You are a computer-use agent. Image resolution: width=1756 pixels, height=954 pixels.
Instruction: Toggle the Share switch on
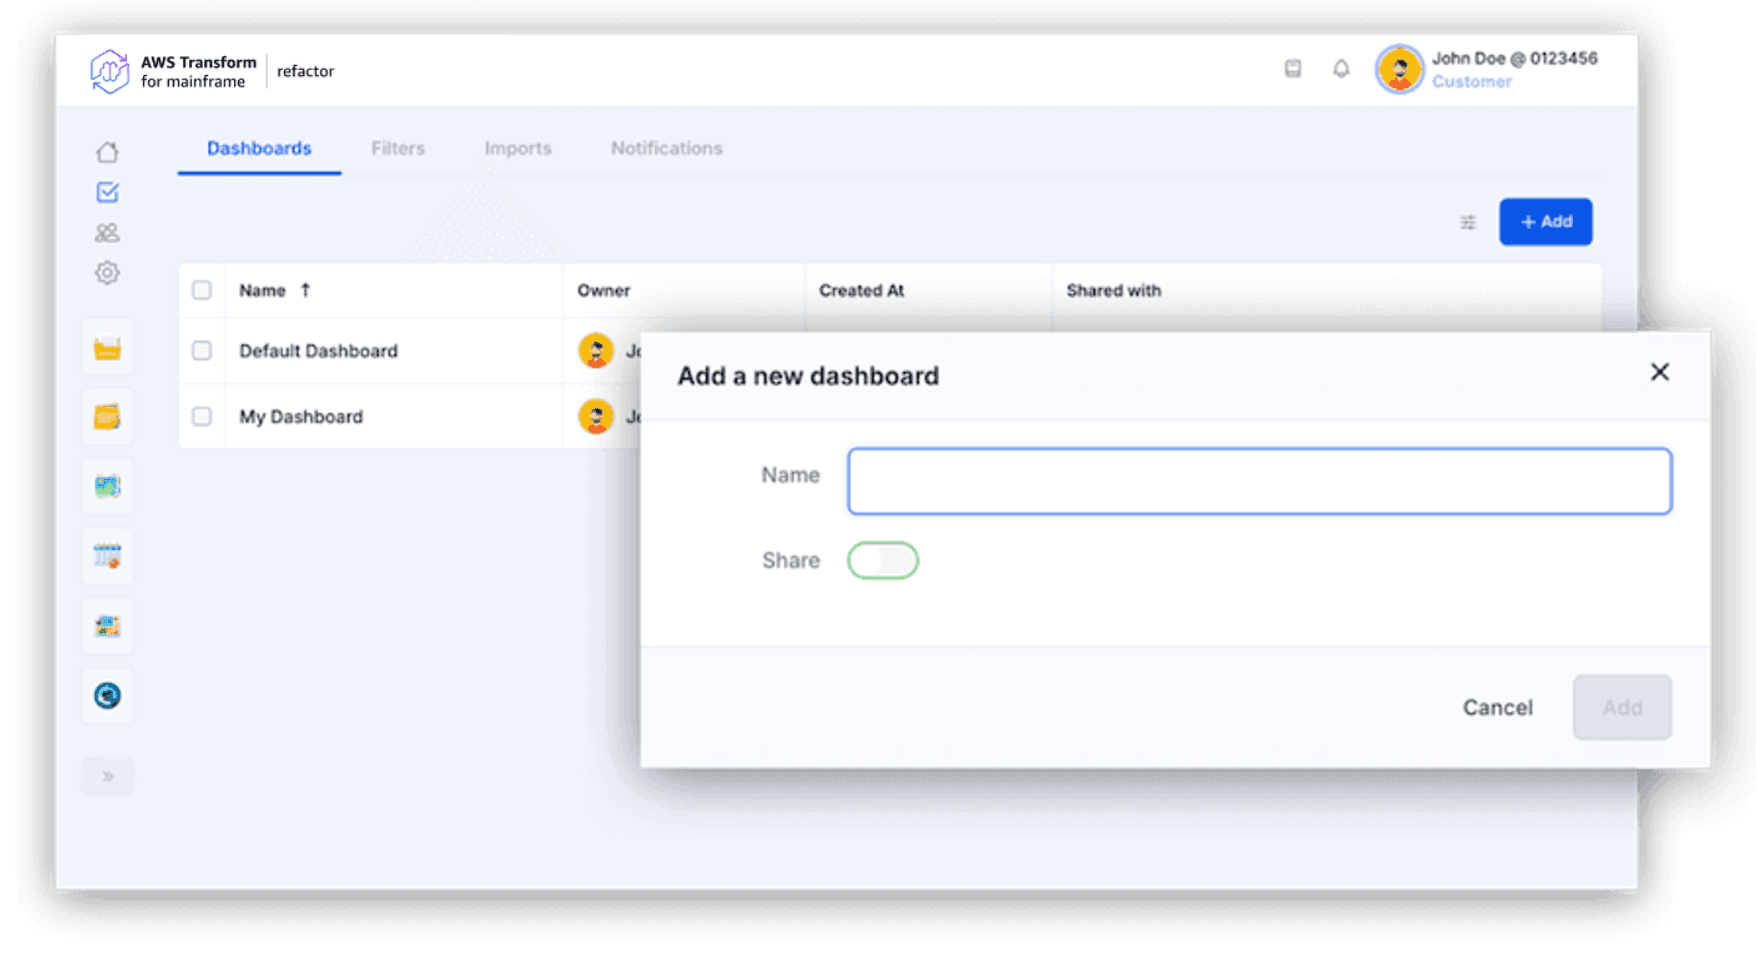point(882,560)
